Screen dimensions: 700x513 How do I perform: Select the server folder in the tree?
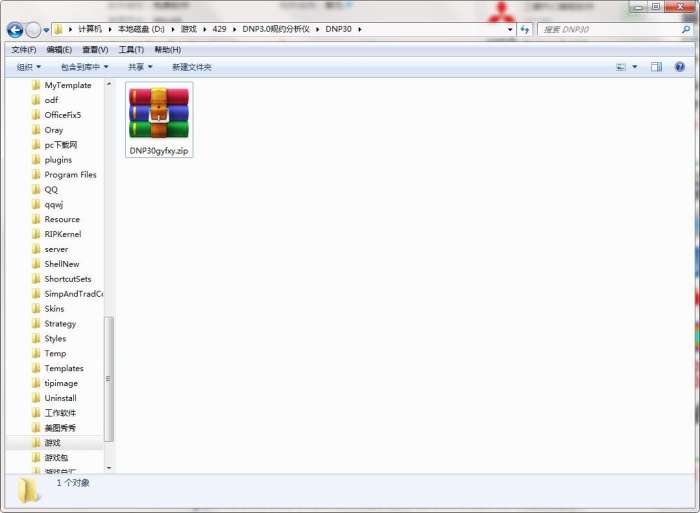point(50,249)
